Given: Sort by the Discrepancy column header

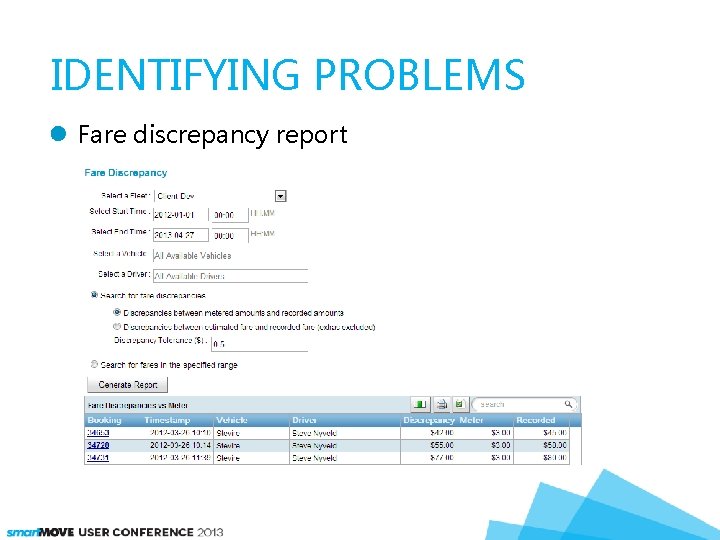Looking at the screenshot, I should click(x=429, y=420).
